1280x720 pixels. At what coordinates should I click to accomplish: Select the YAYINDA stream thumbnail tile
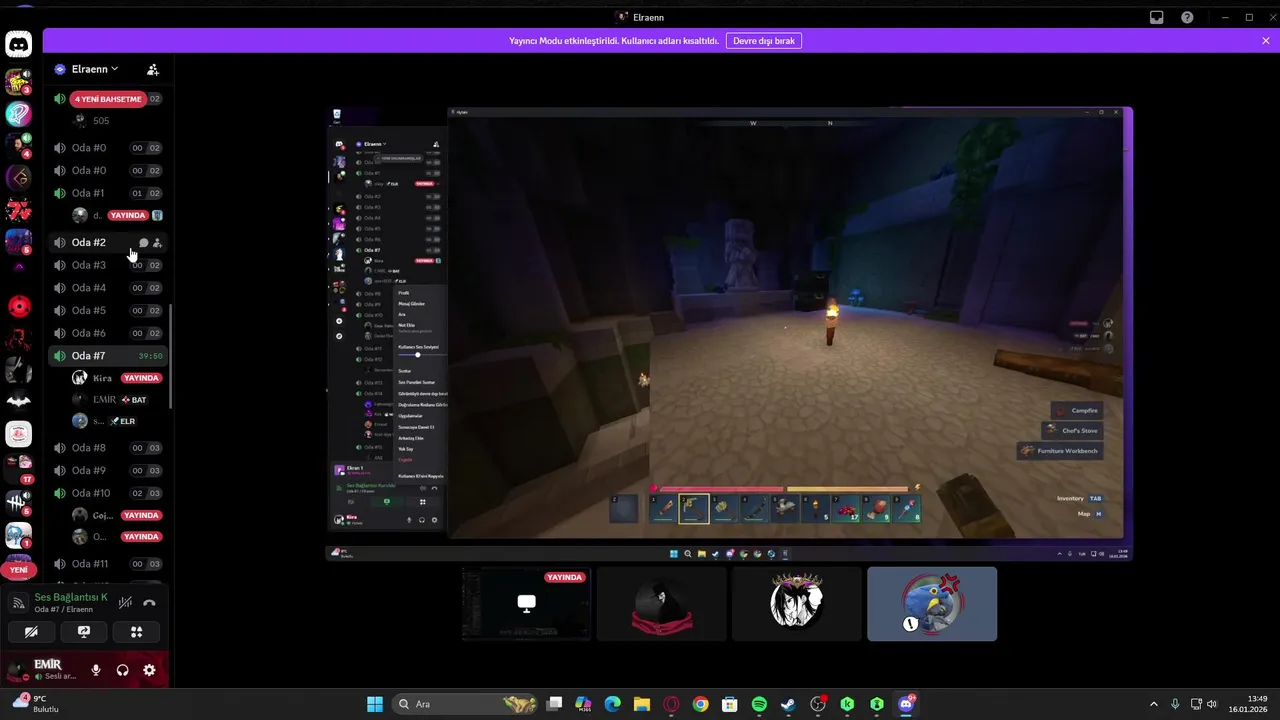[x=526, y=604]
